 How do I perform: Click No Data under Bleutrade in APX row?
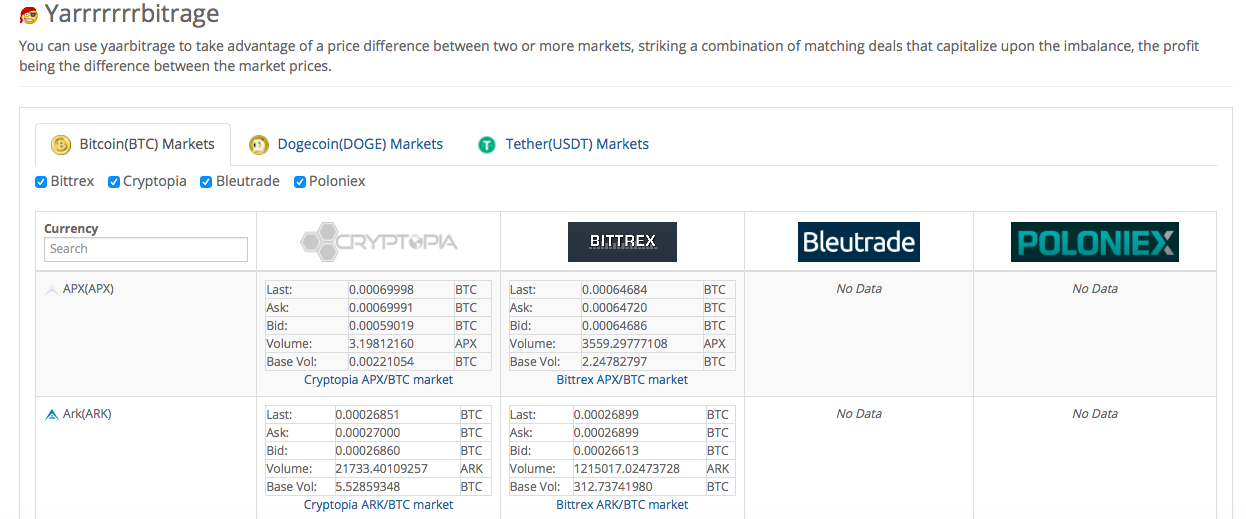[x=859, y=289]
